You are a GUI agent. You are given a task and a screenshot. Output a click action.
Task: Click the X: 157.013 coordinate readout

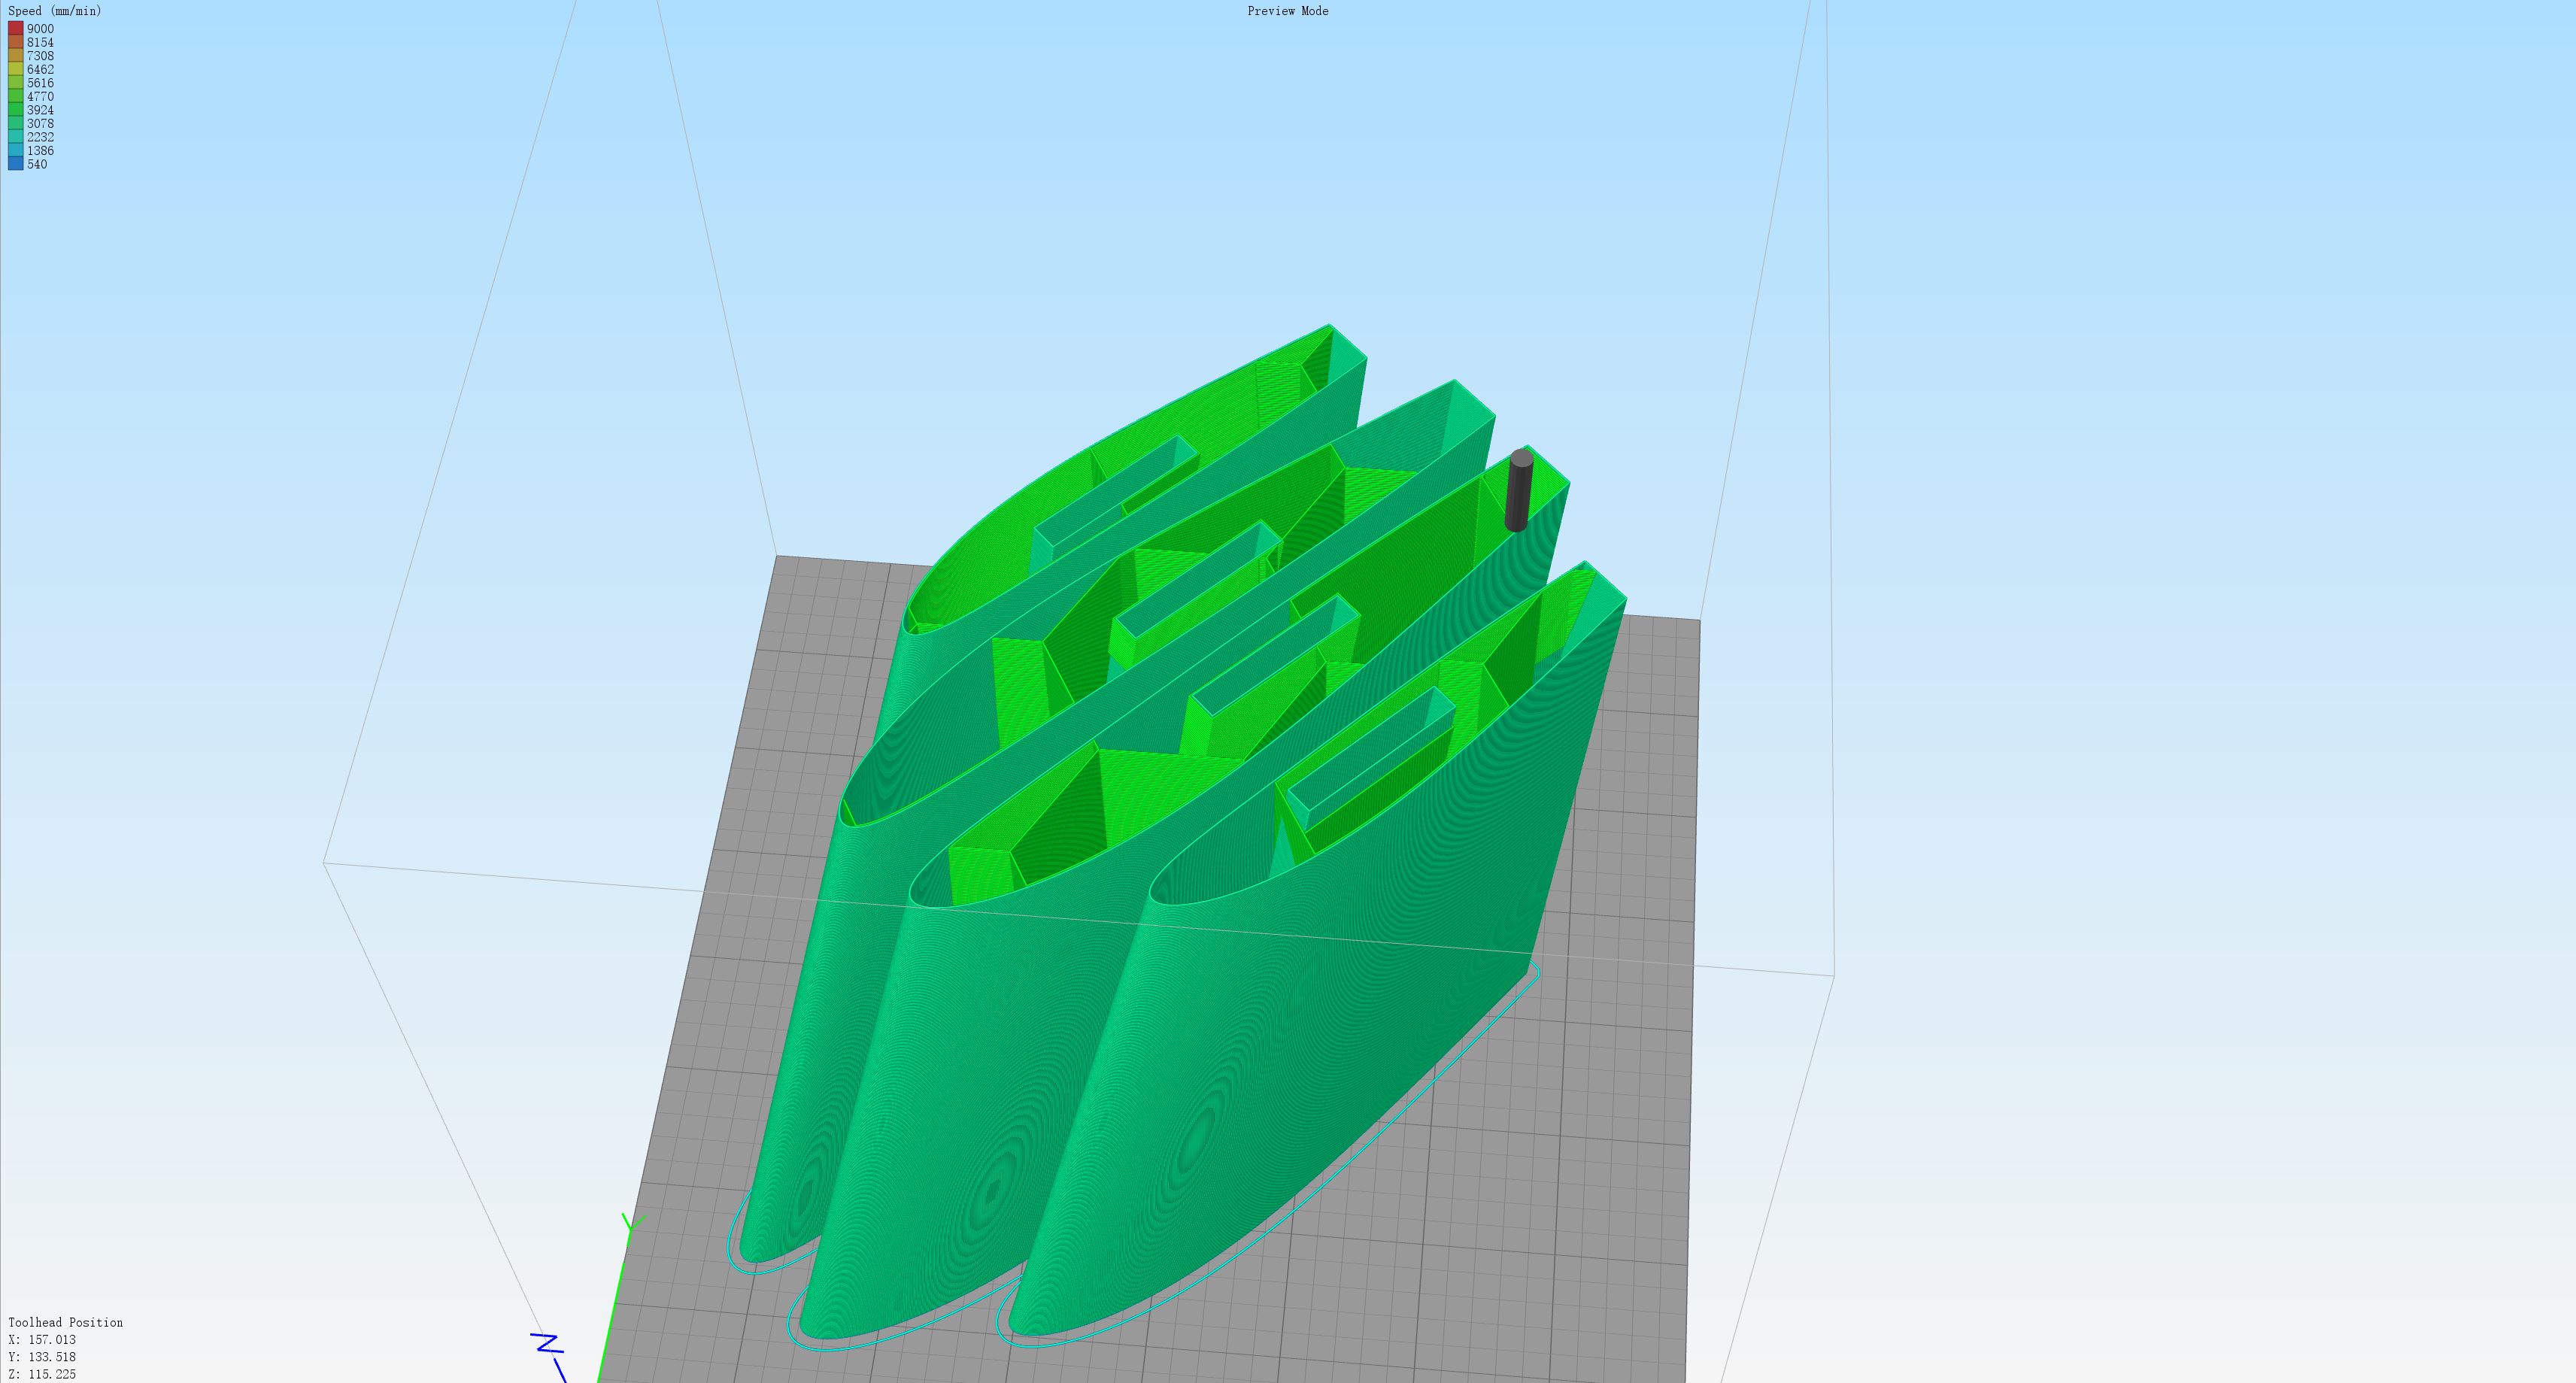(42, 1340)
